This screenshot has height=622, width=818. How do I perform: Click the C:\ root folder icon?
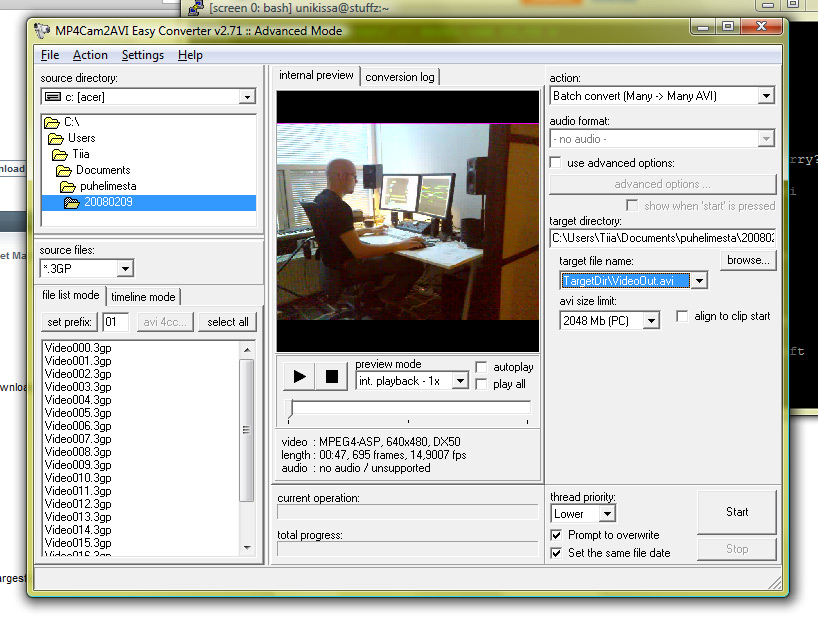51,123
